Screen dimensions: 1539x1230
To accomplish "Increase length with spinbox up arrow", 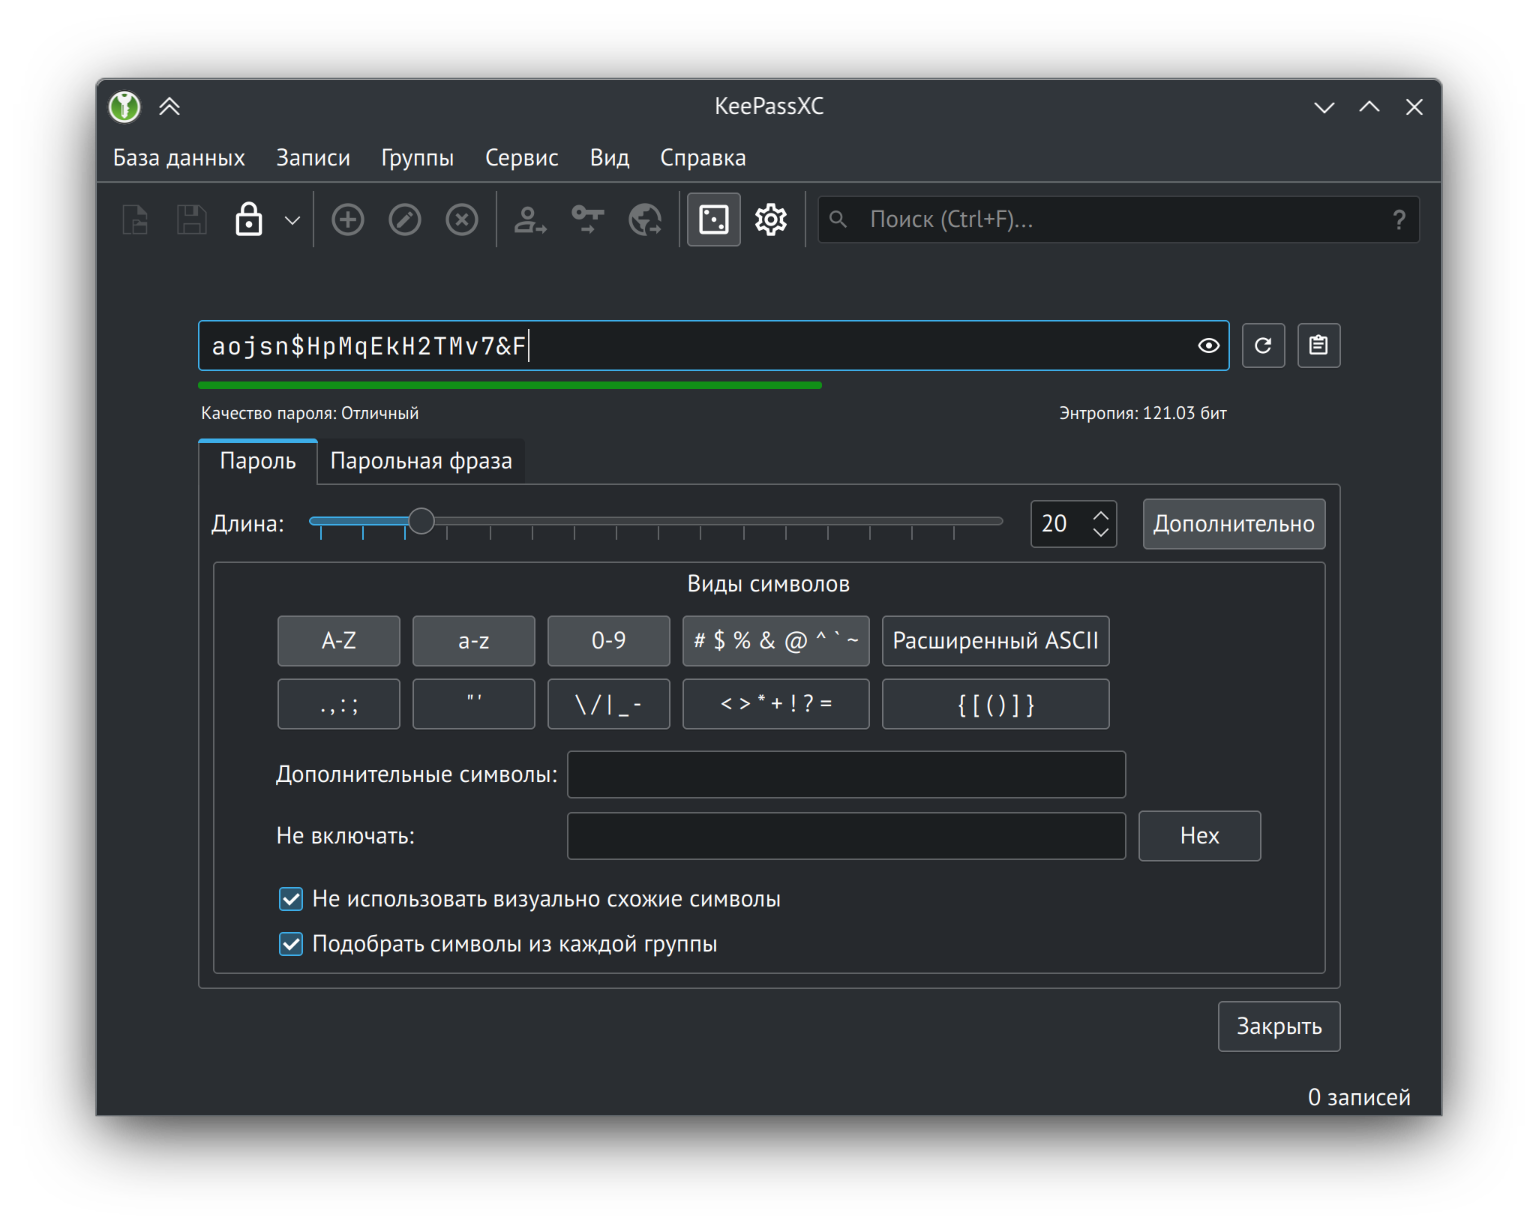I will 1101,515.
